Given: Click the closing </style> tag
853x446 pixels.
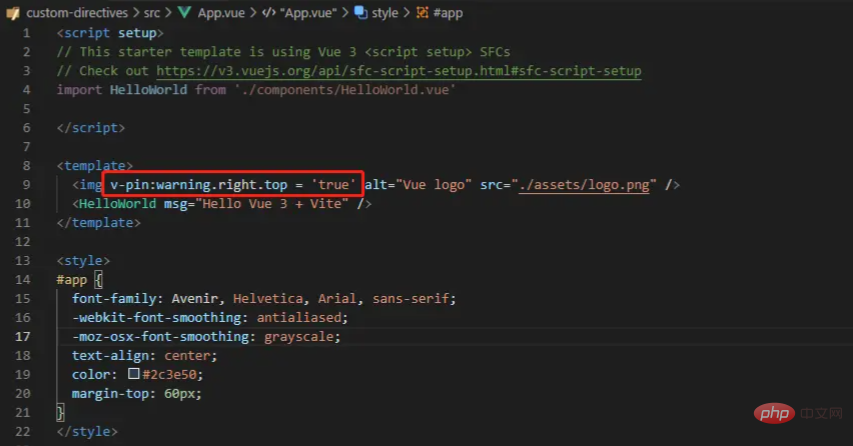Looking at the screenshot, I should point(87,432).
